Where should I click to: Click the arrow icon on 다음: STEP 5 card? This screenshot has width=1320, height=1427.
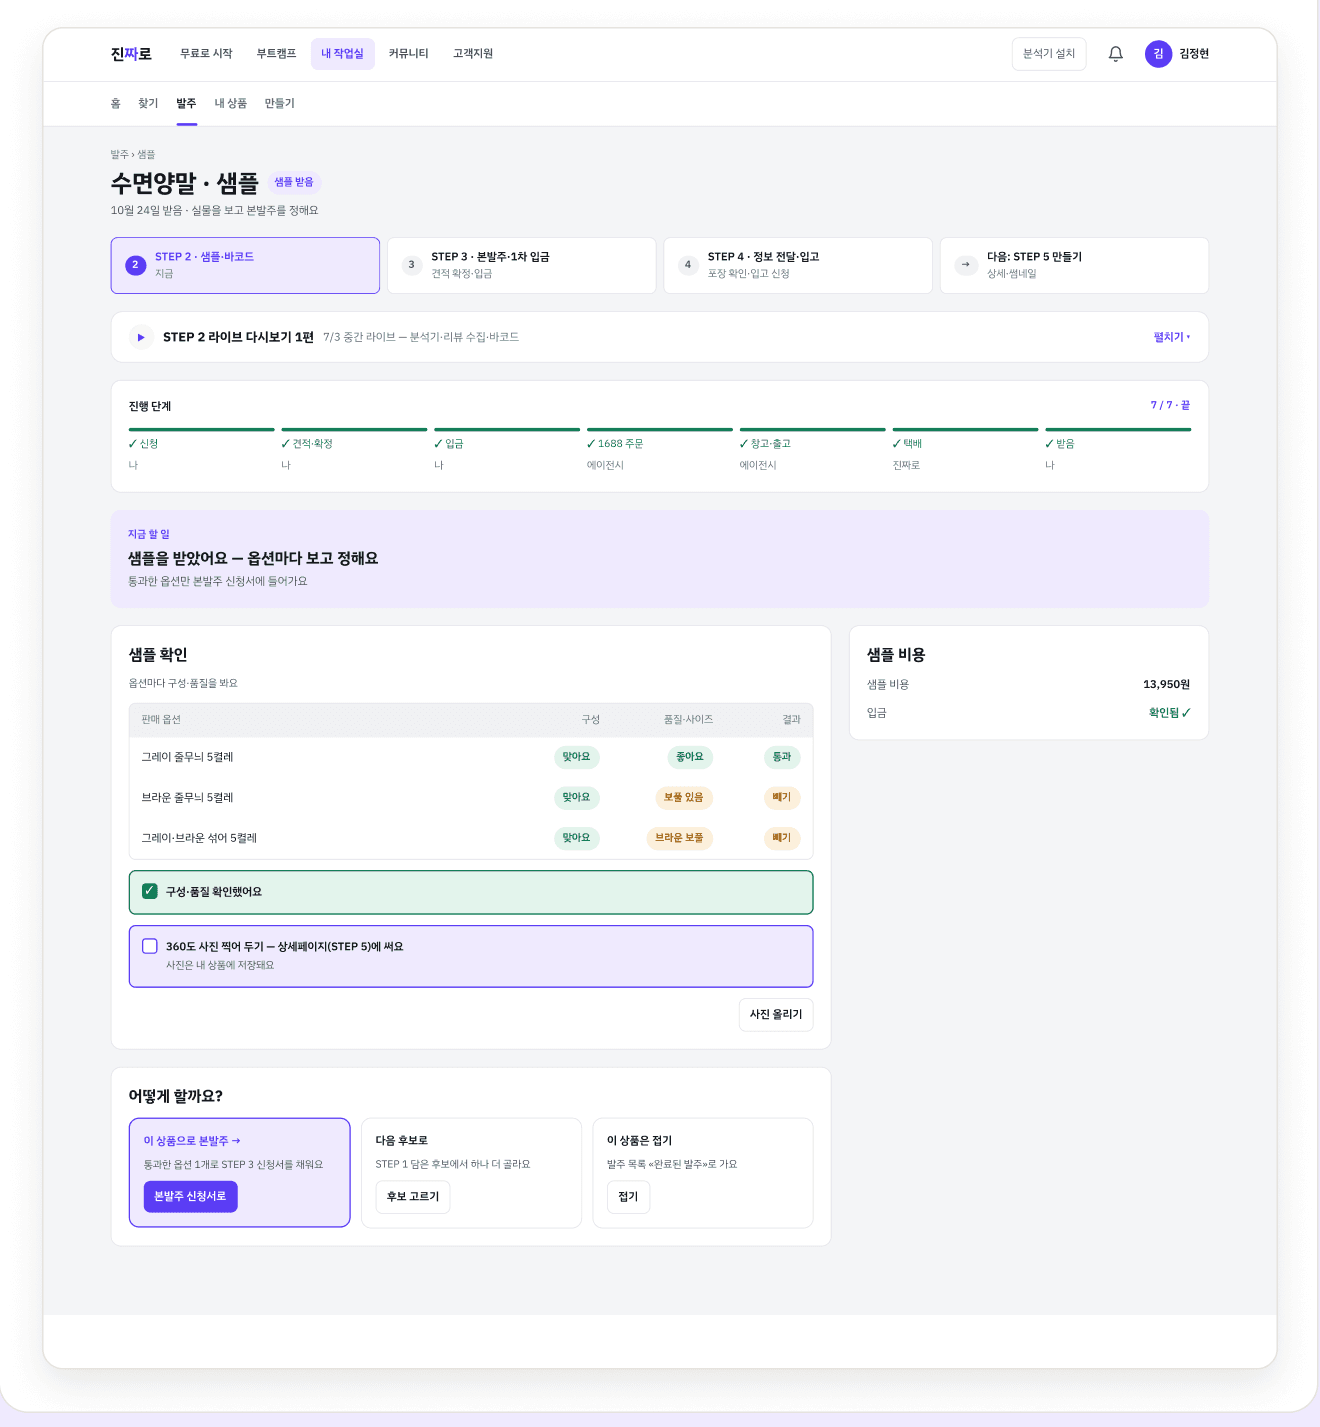[x=966, y=265]
